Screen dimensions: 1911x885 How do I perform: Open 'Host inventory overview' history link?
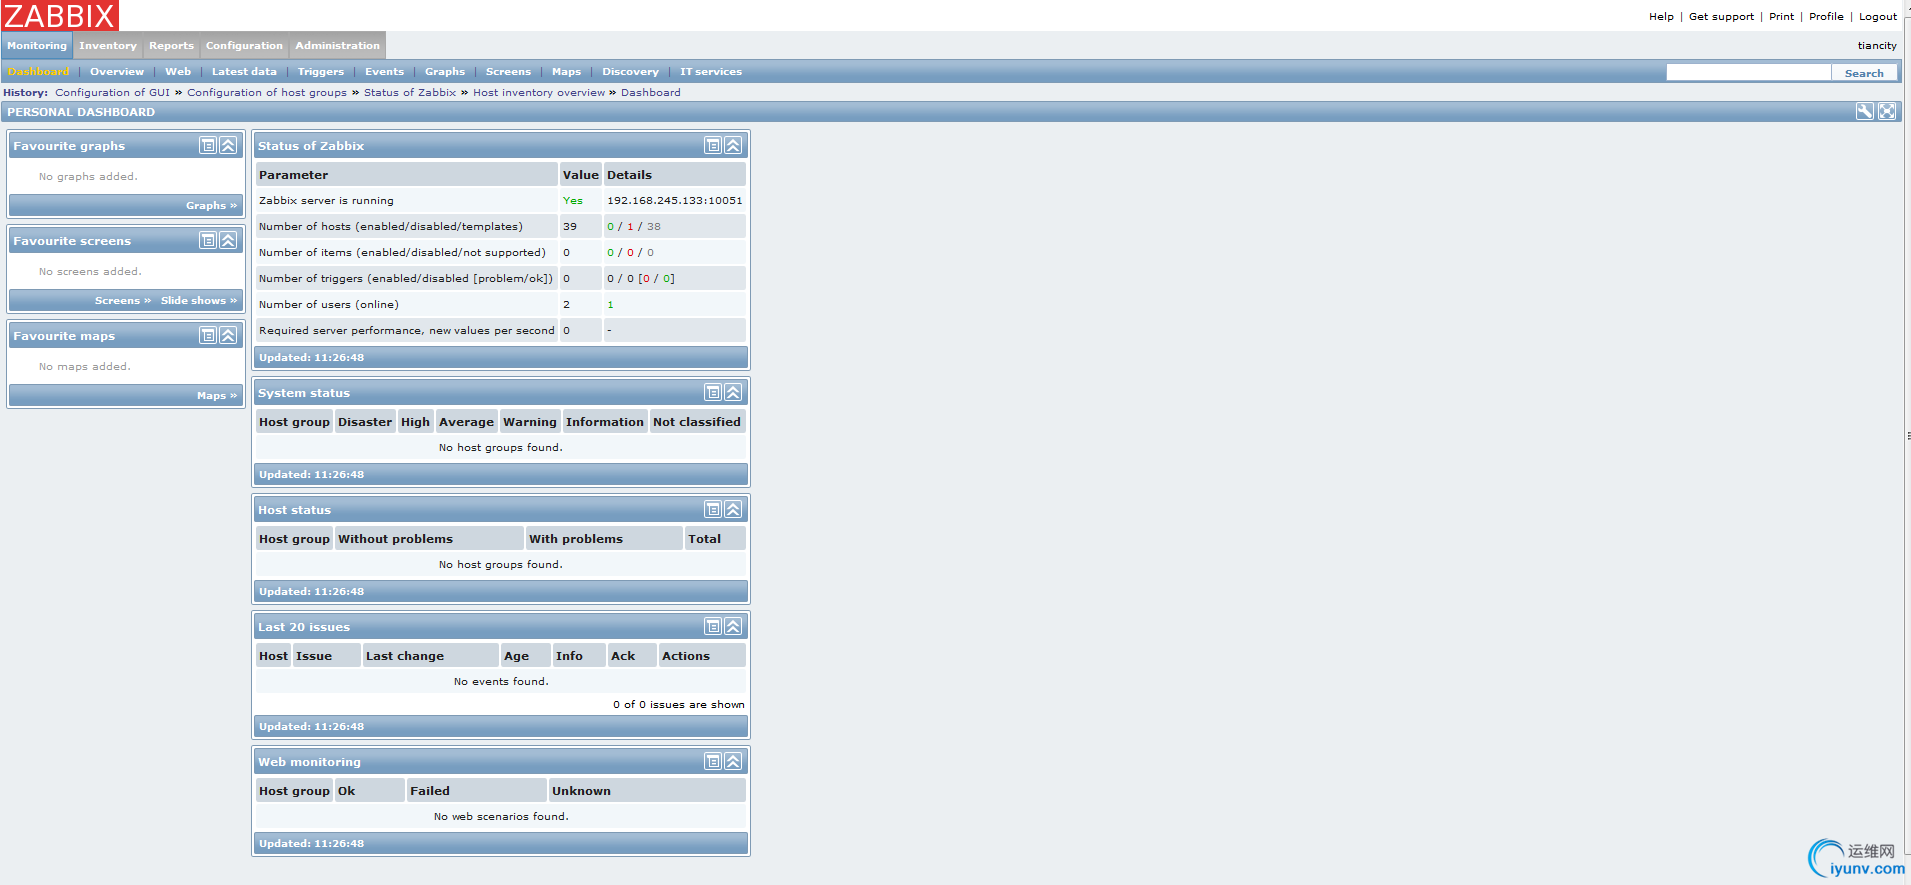(x=539, y=93)
